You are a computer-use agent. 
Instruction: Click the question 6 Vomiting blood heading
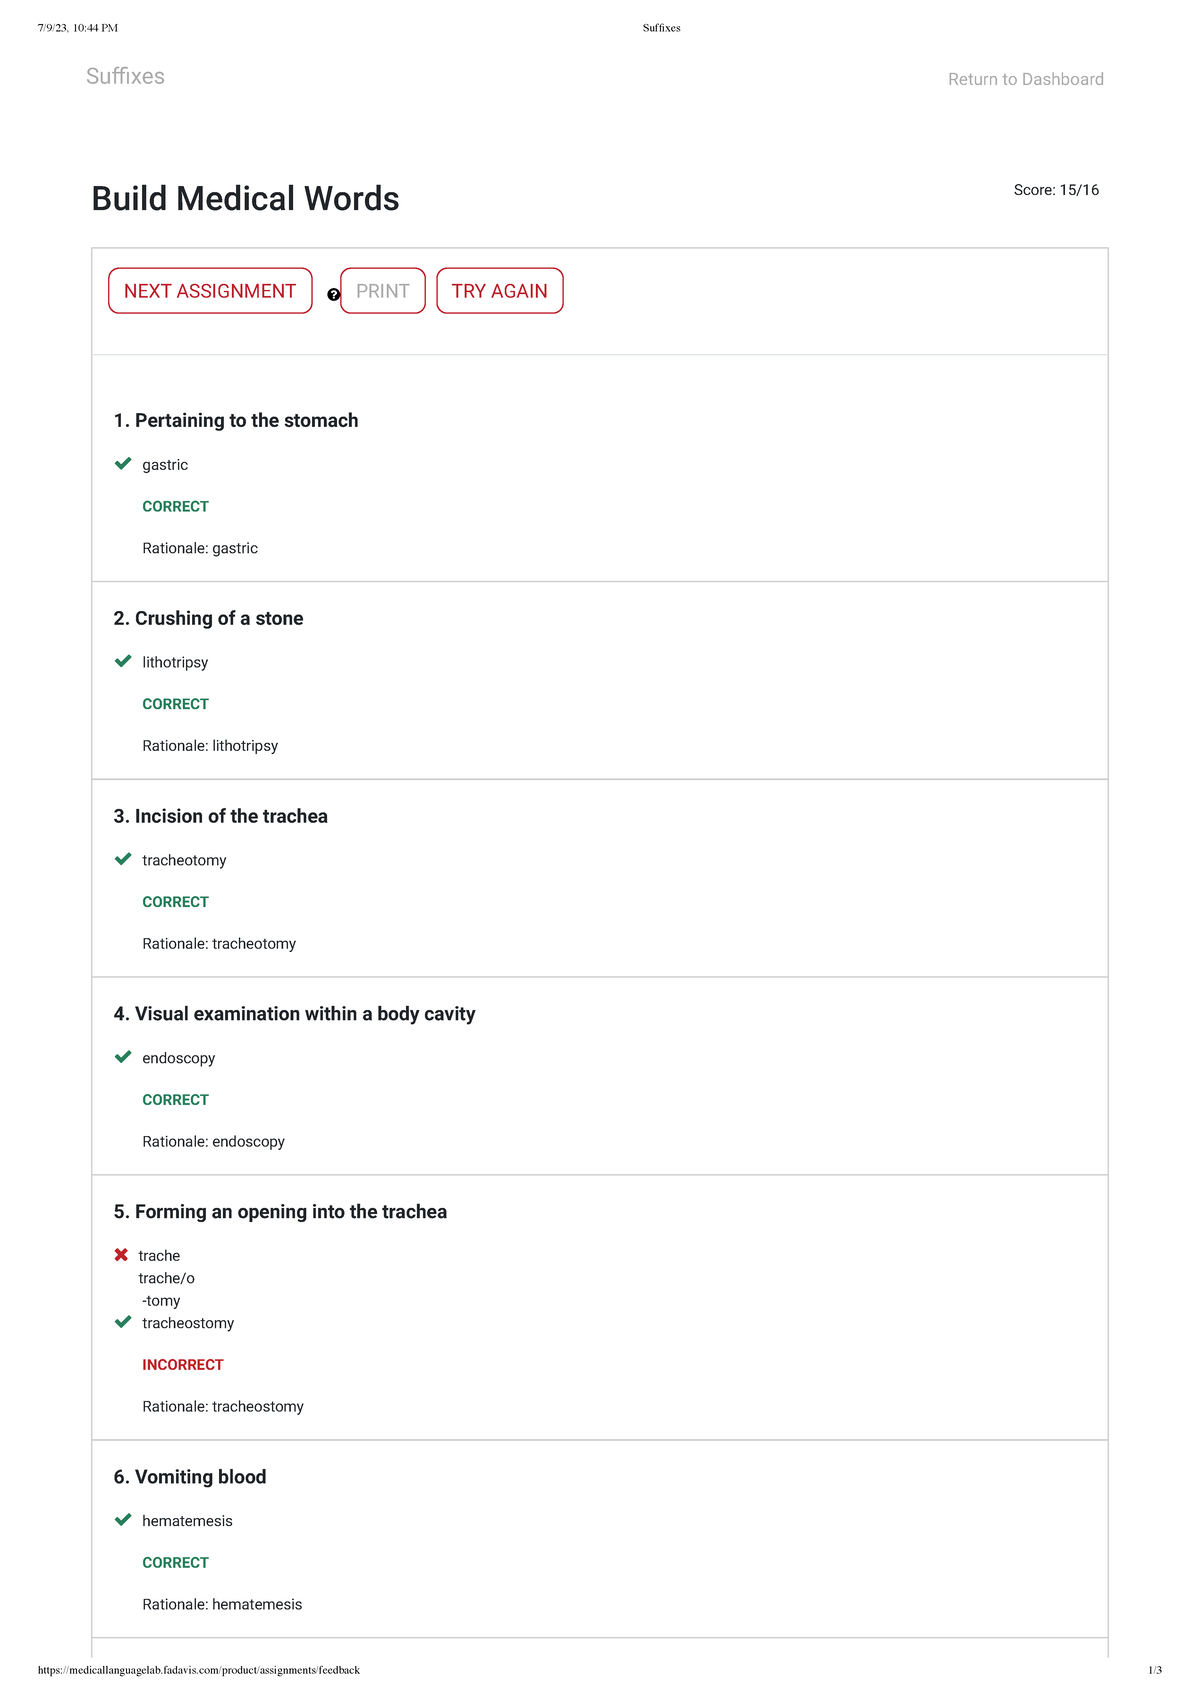pyautogui.click(x=190, y=1477)
